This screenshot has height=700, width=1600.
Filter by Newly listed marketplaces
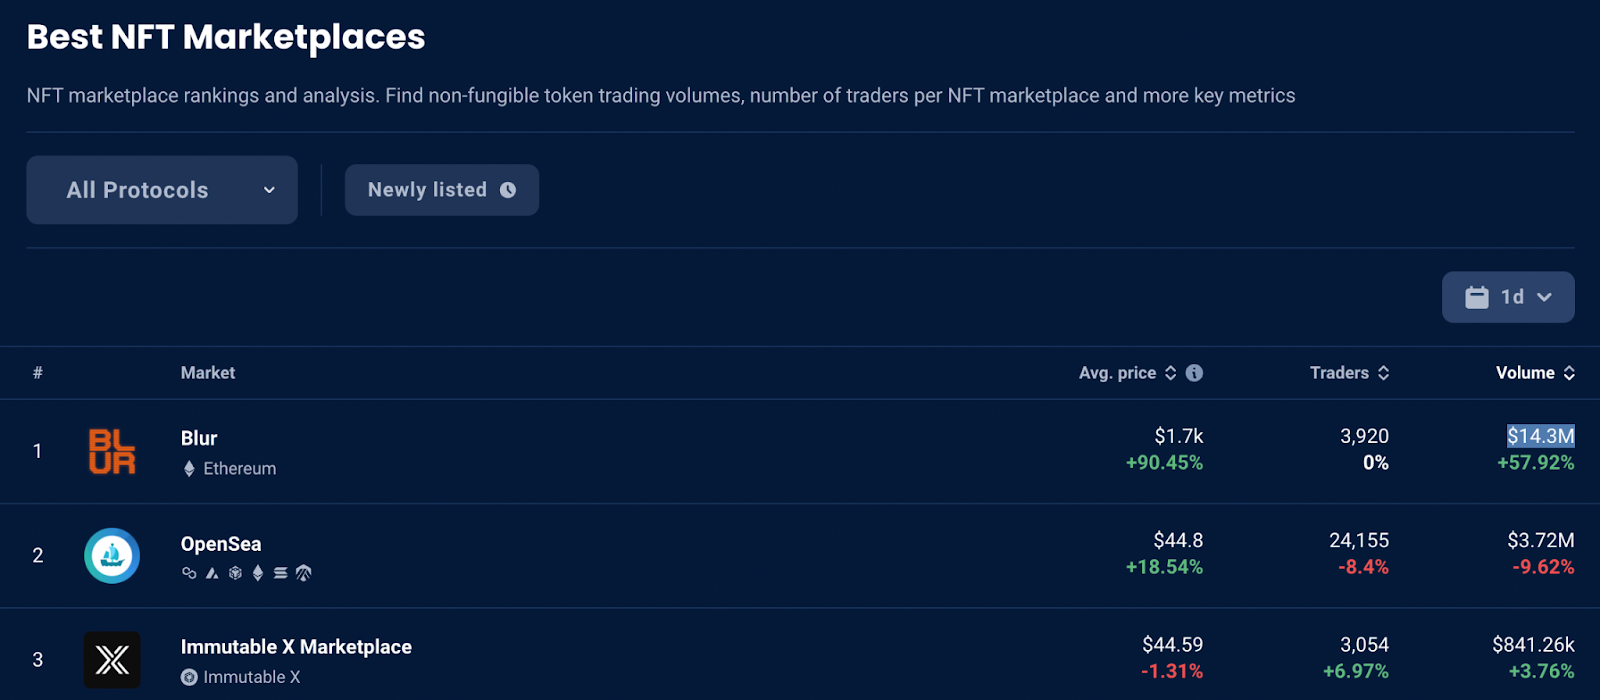tap(441, 190)
